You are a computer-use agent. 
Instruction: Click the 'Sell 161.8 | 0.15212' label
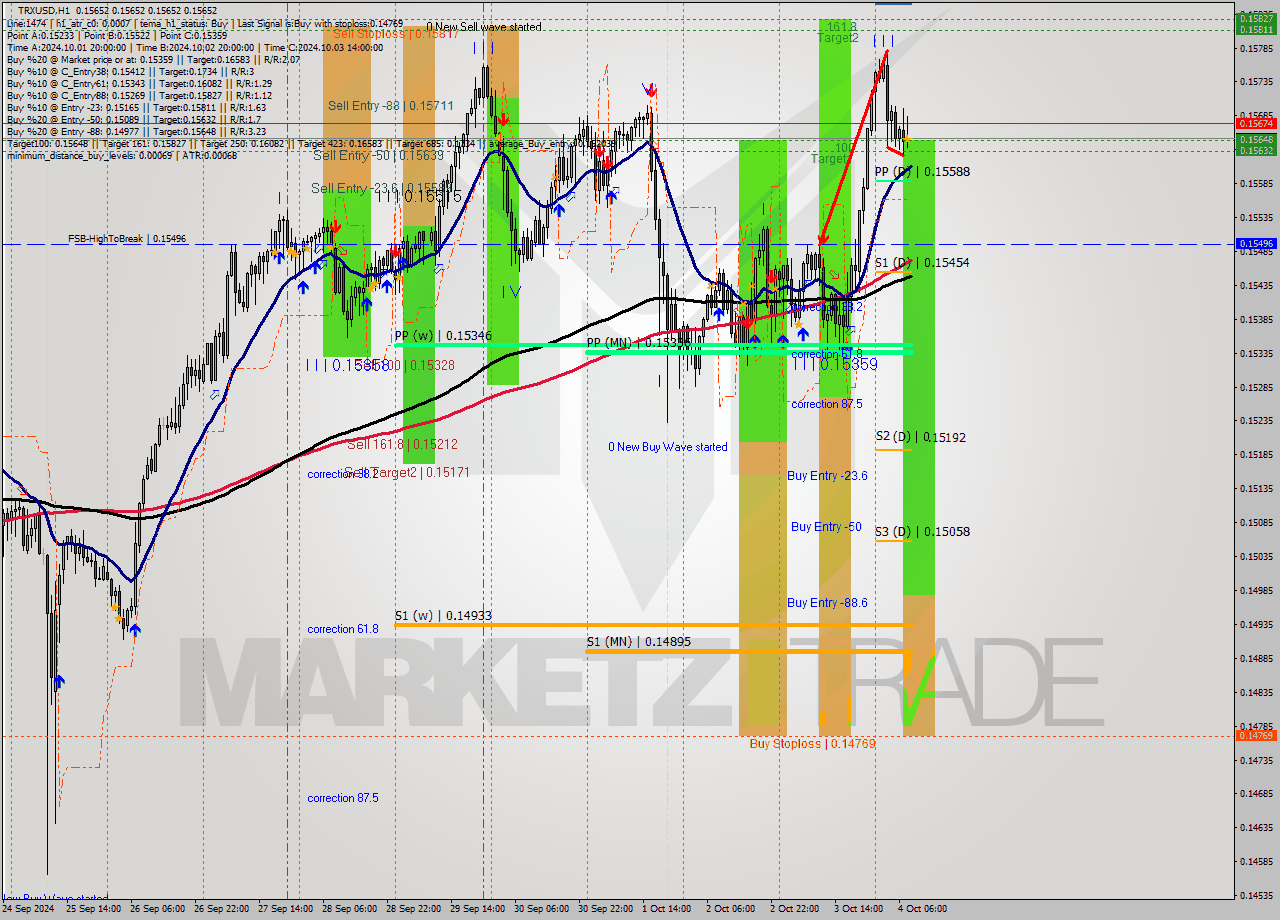pos(403,444)
